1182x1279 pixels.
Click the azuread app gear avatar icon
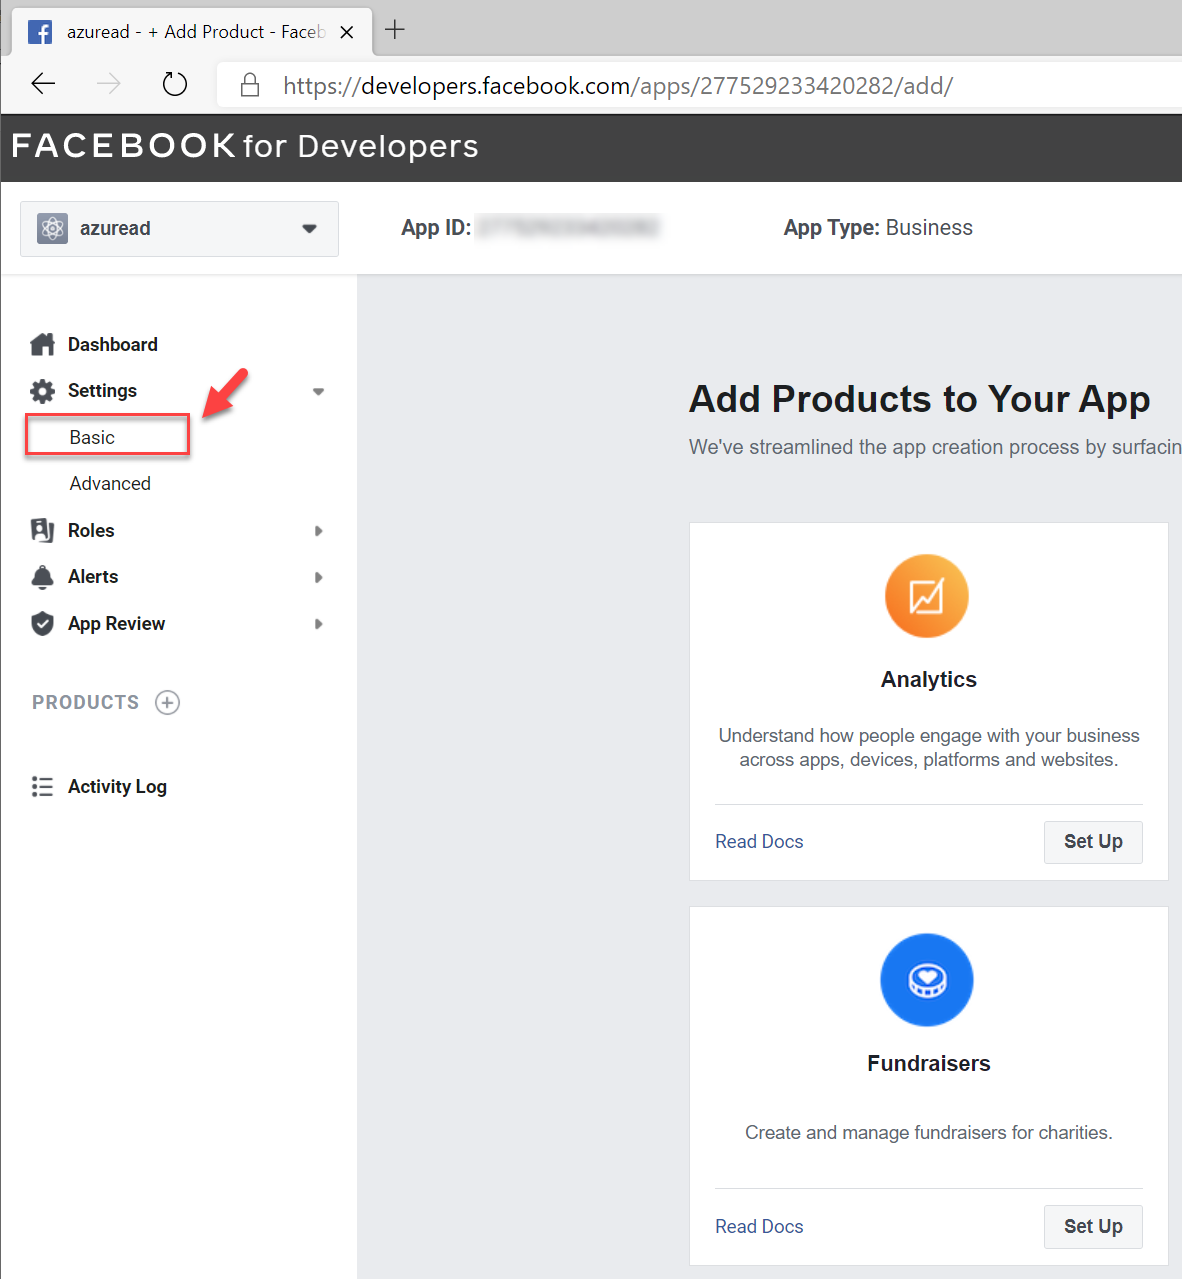click(x=52, y=228)
